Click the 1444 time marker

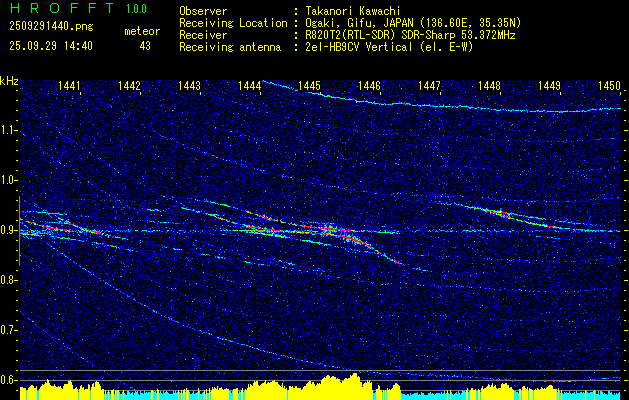(x=250, y=85)
